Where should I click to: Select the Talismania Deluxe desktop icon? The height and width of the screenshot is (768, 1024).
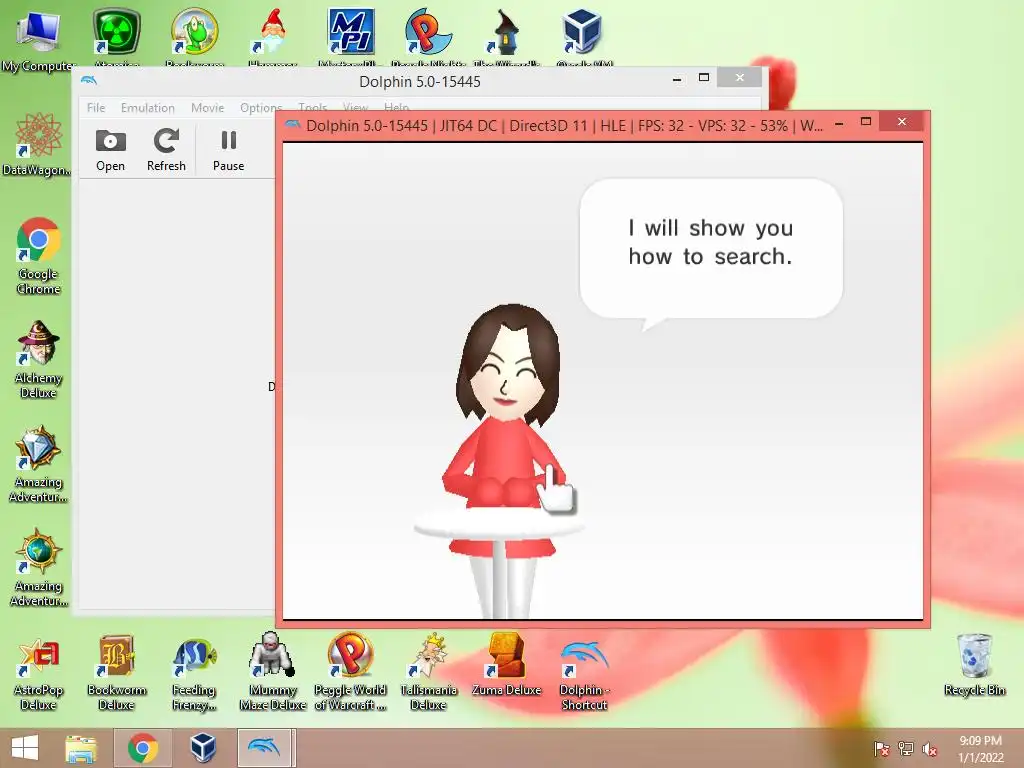click(x=428, y=671)
